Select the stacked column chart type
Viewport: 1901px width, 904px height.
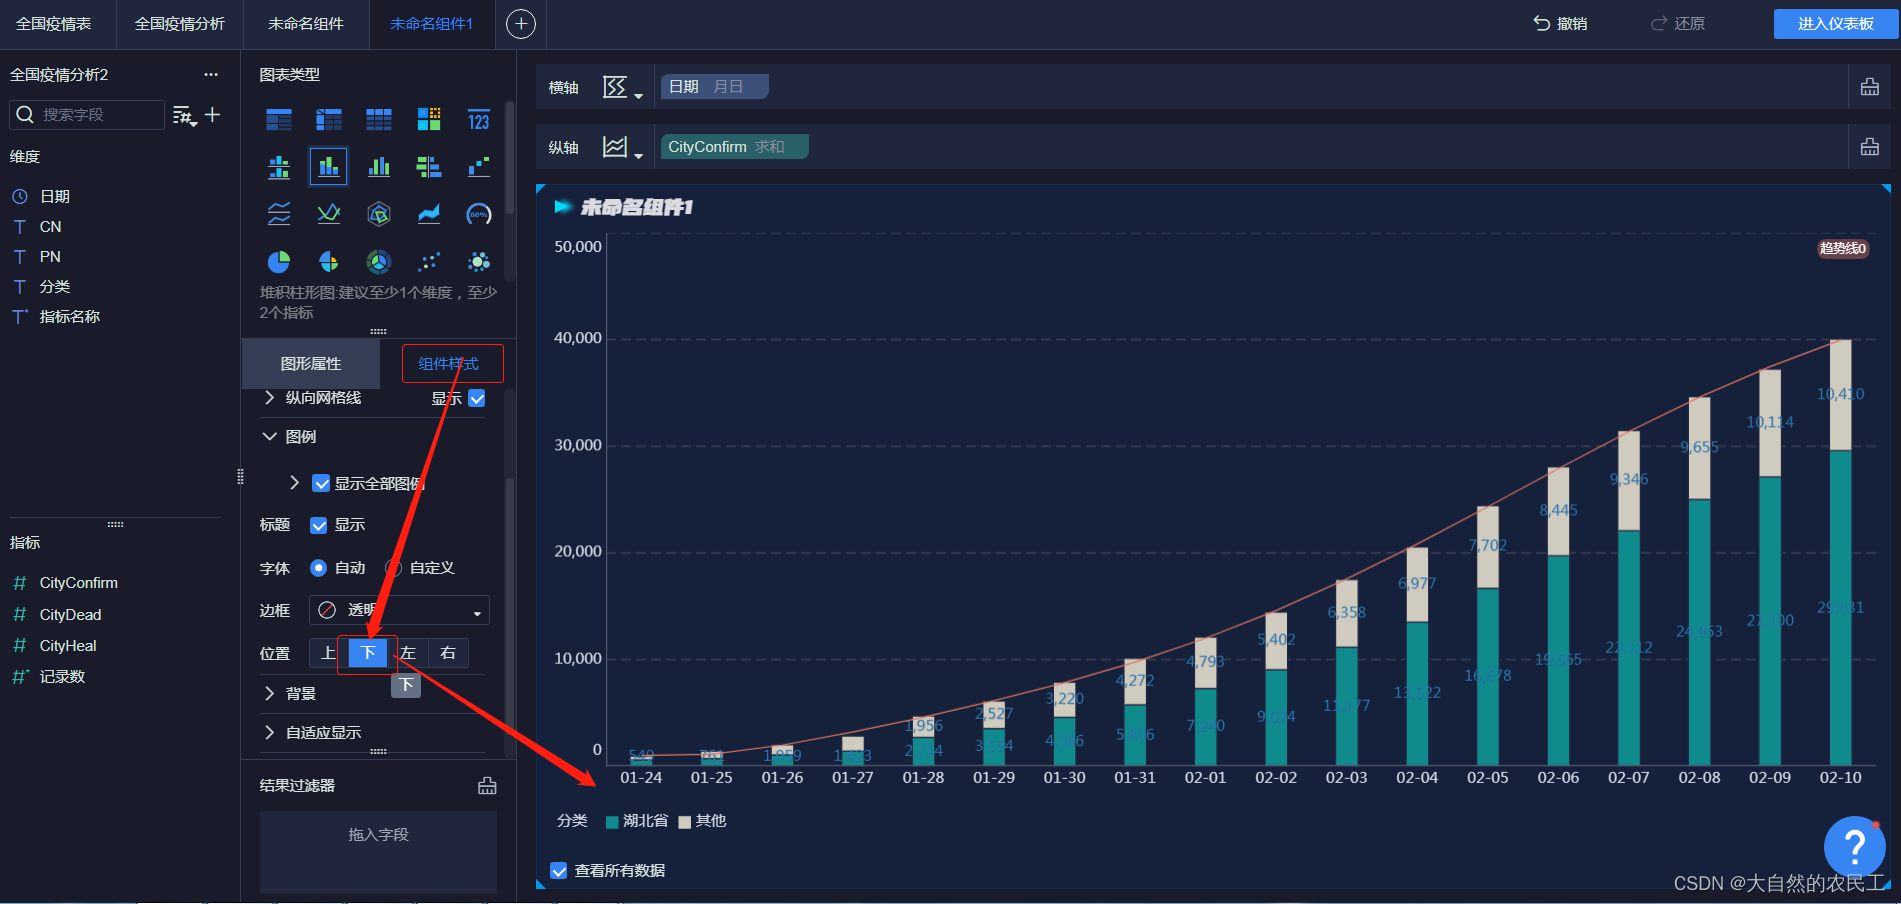coord(329,167)
